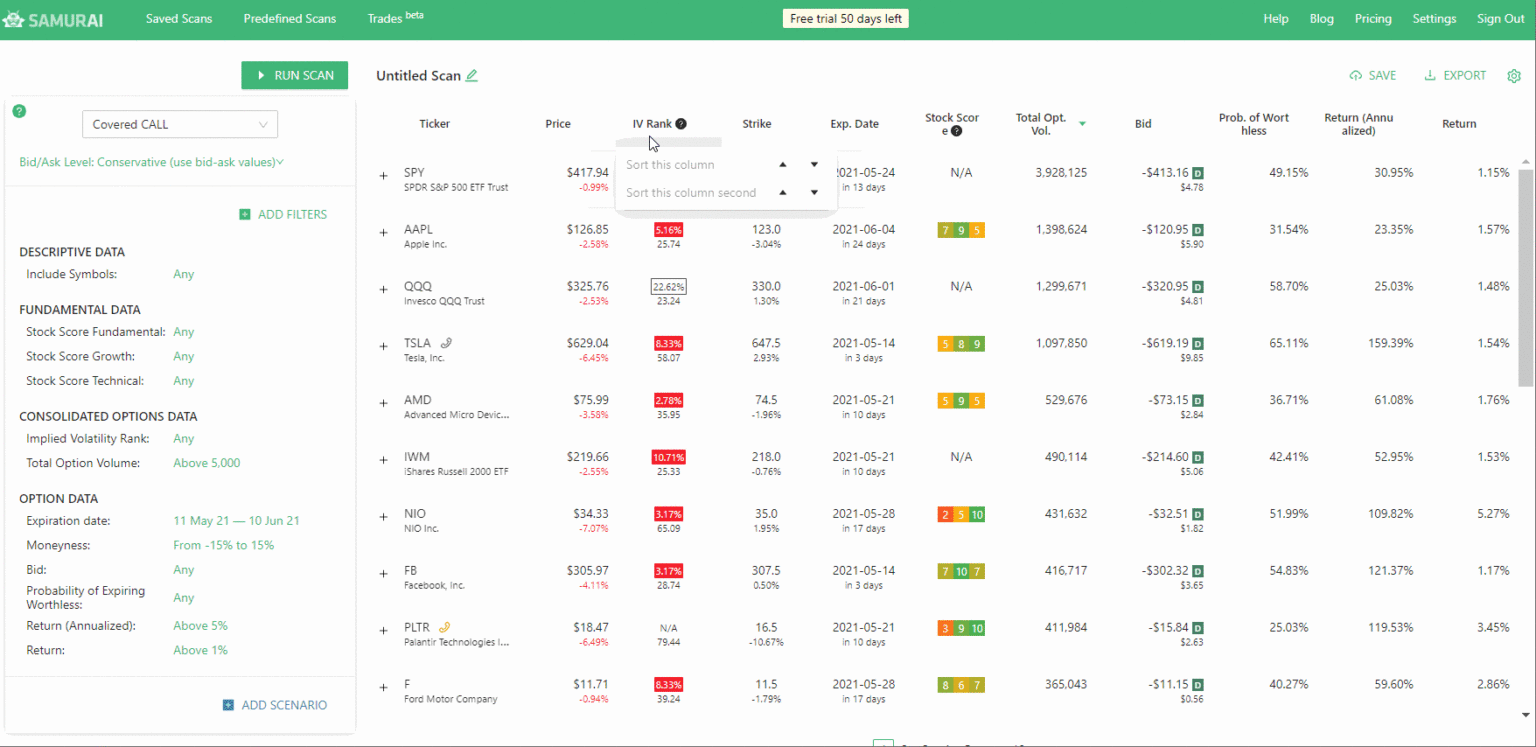
Task: Go to Trades beta tab
Action: (x=395, y=18)
